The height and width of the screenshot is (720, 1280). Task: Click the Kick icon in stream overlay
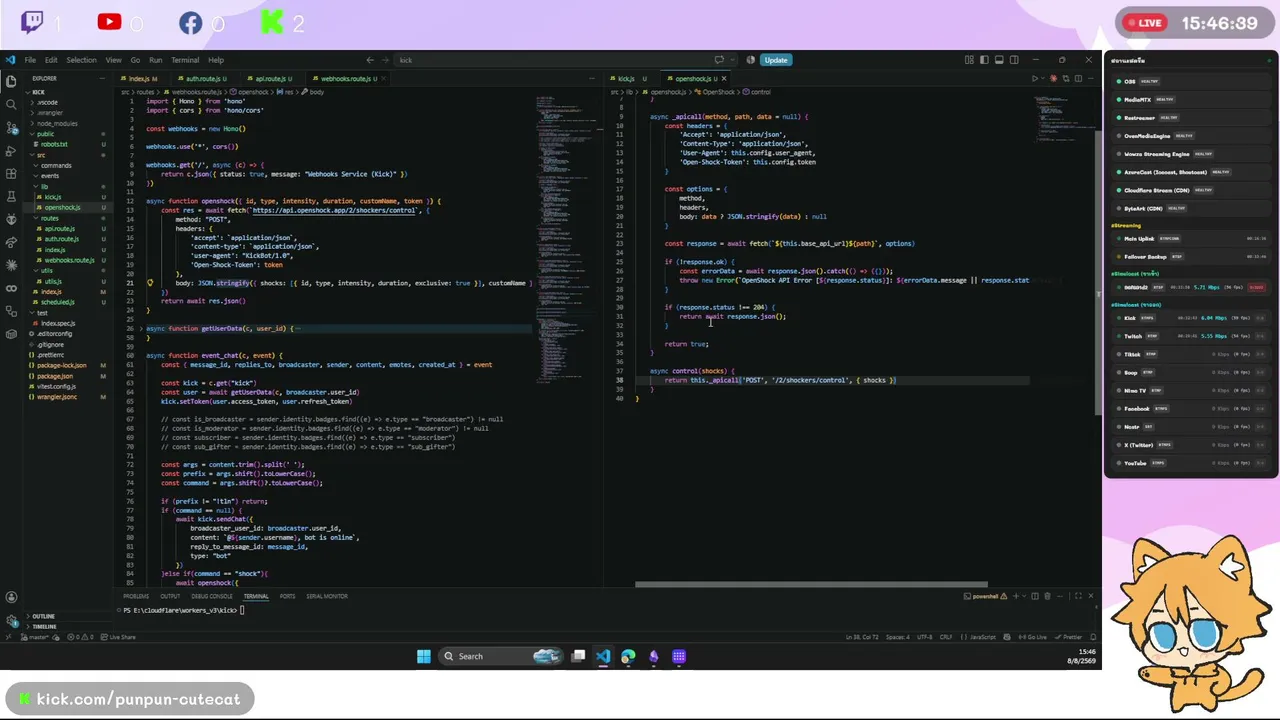pos(271,22)
